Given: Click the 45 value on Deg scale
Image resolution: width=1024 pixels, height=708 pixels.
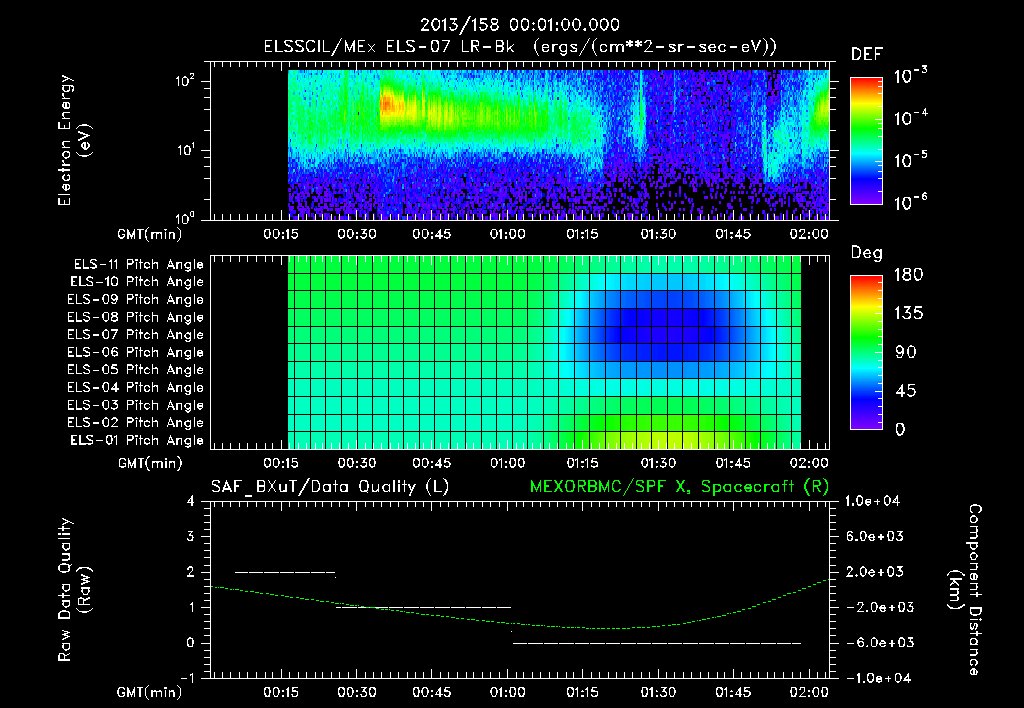Looking at the screenshot, I should pos(905,391).
